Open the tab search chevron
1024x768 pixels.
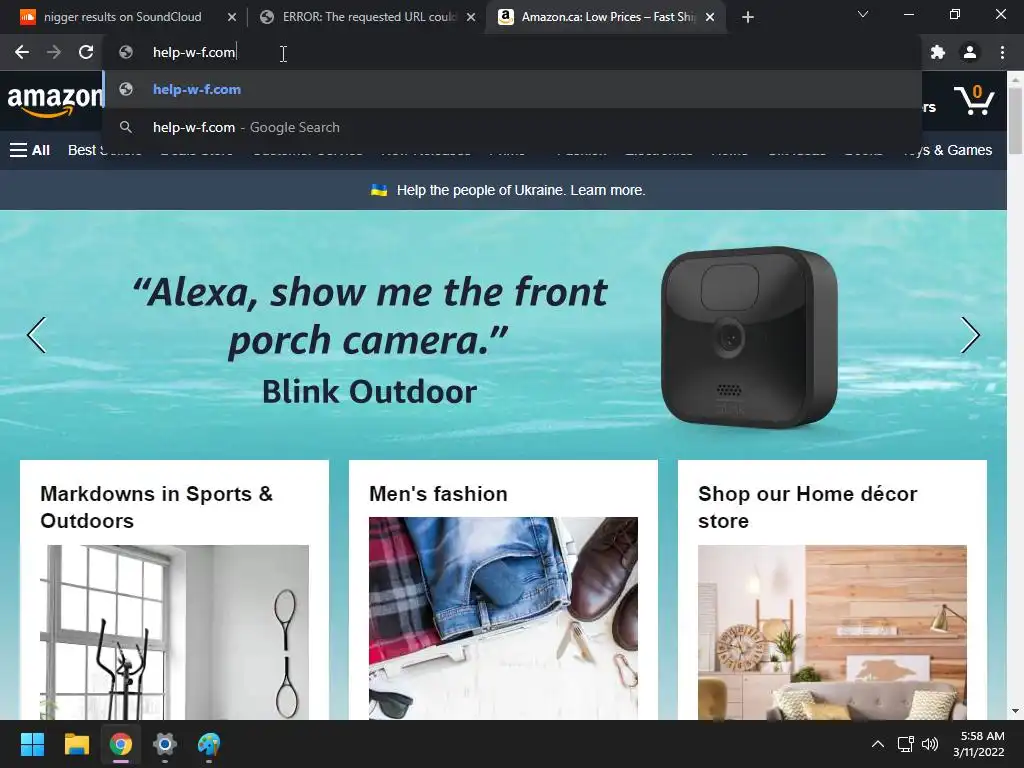[863, 14]
